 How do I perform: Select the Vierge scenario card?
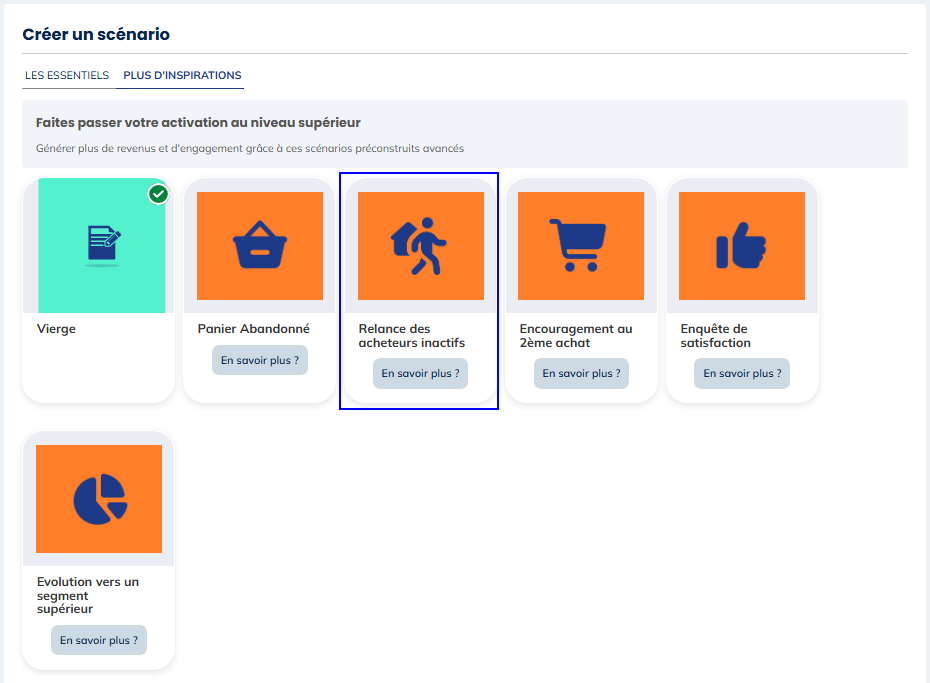(x=98, y=290)
